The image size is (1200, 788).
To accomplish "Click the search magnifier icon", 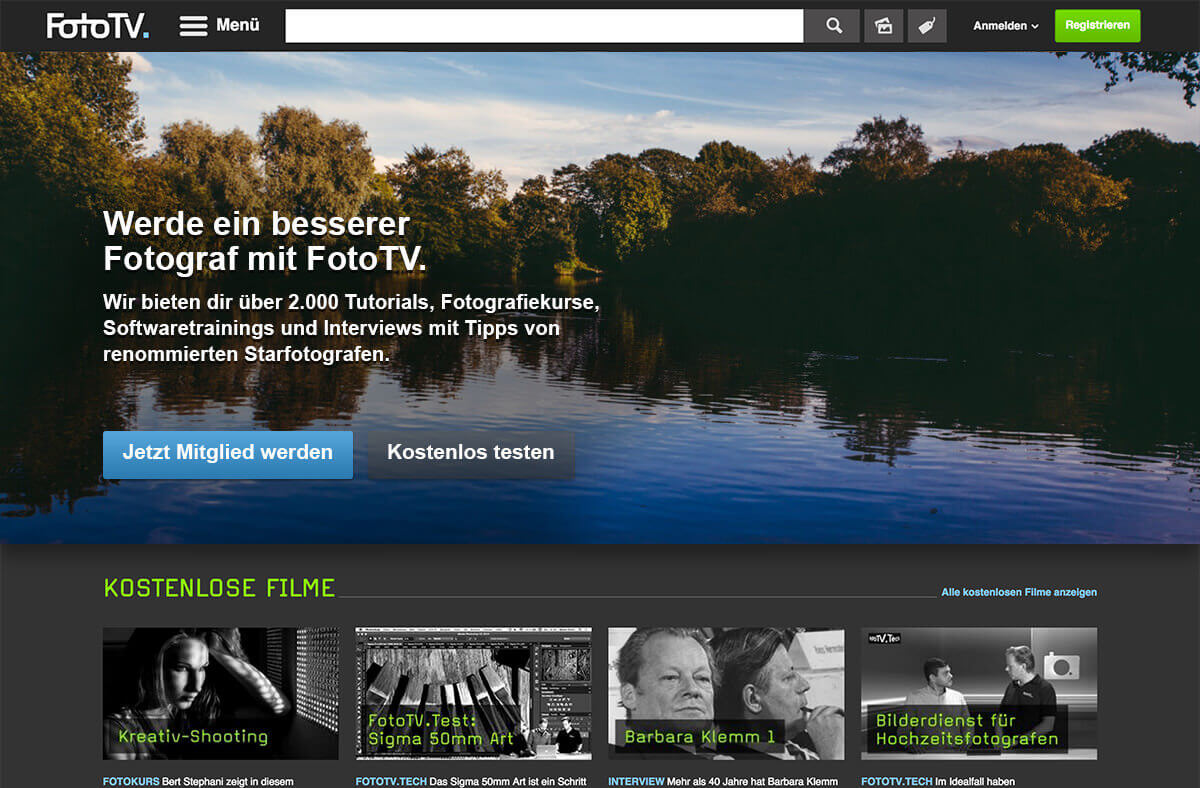I will pos(832,25).
